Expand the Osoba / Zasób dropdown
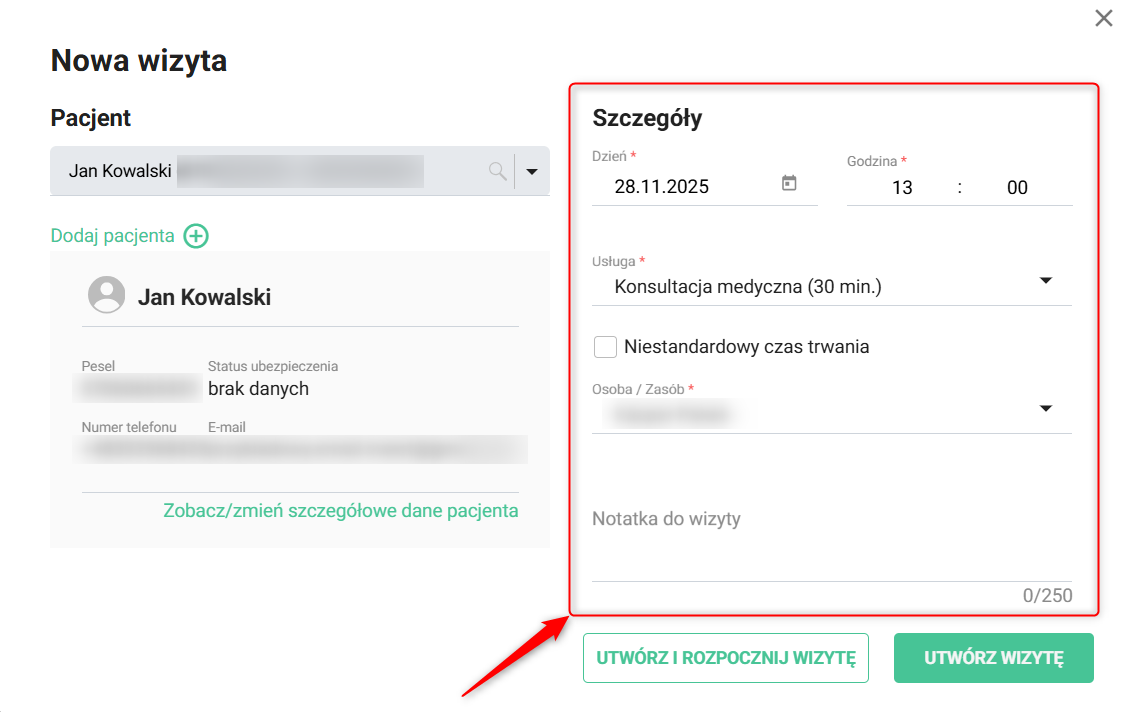Screen dimensions: 1122x712 [1046, 409]
